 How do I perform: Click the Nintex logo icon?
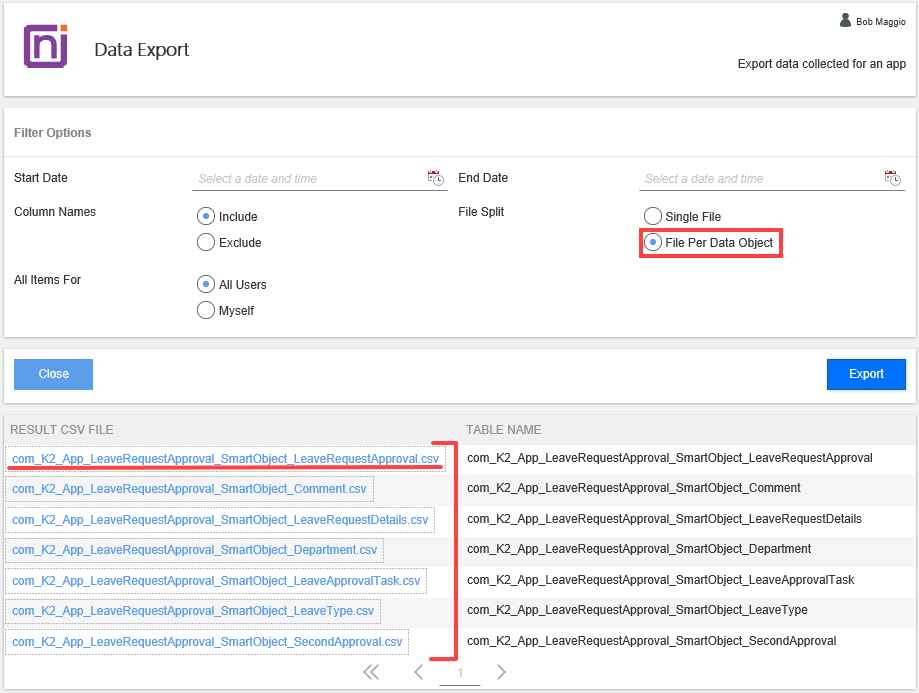click(46, 46)
